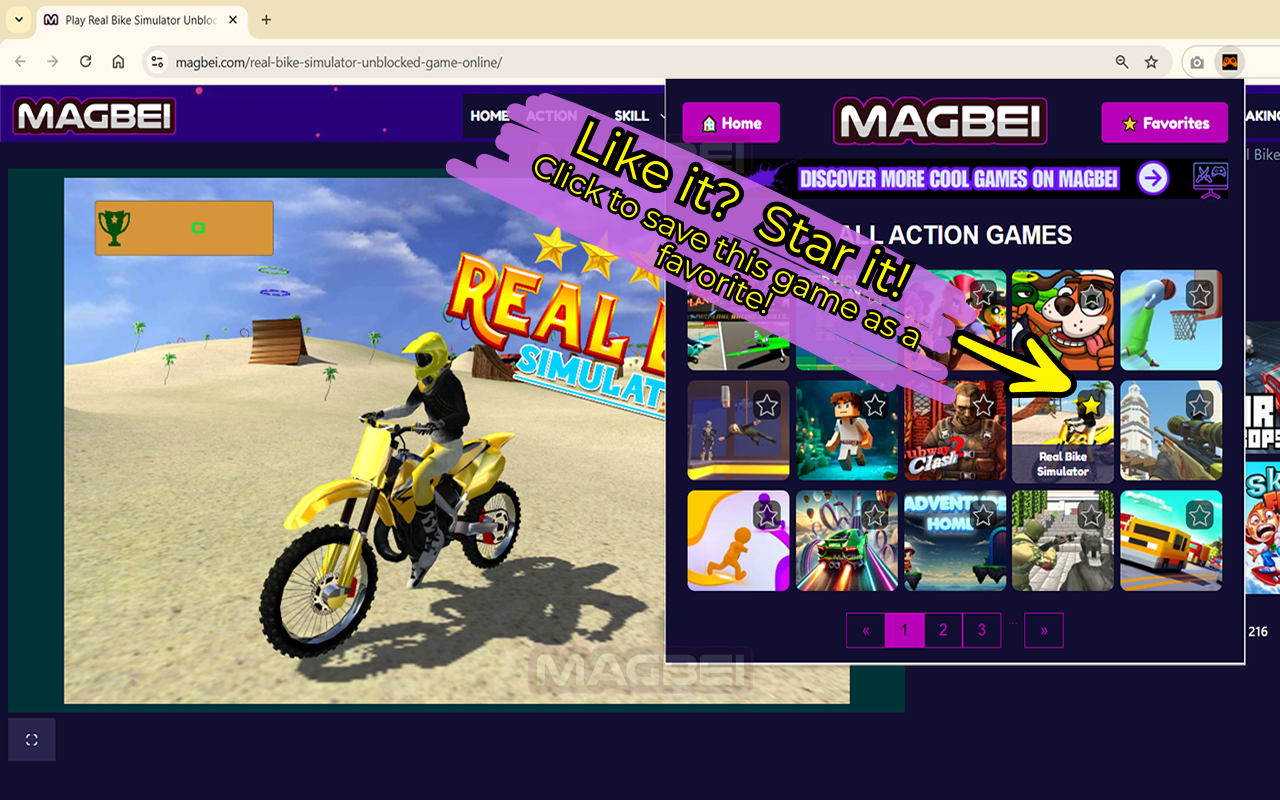This screenshot has width=1280, height=800.
Task: Open the basketball dunk game thumbnail
Action: pos(1171,320)
